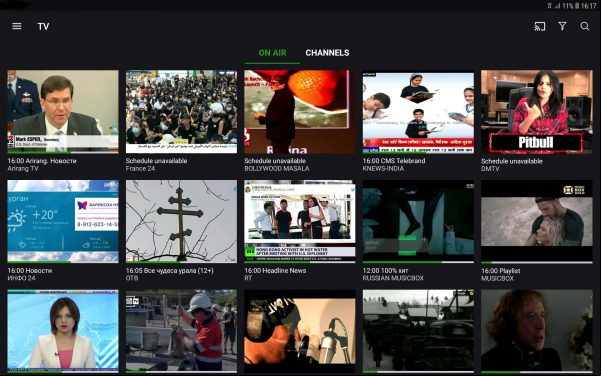Open thumbnail showing studio microphones
The image size is (601, 376).
click(300, 331)
